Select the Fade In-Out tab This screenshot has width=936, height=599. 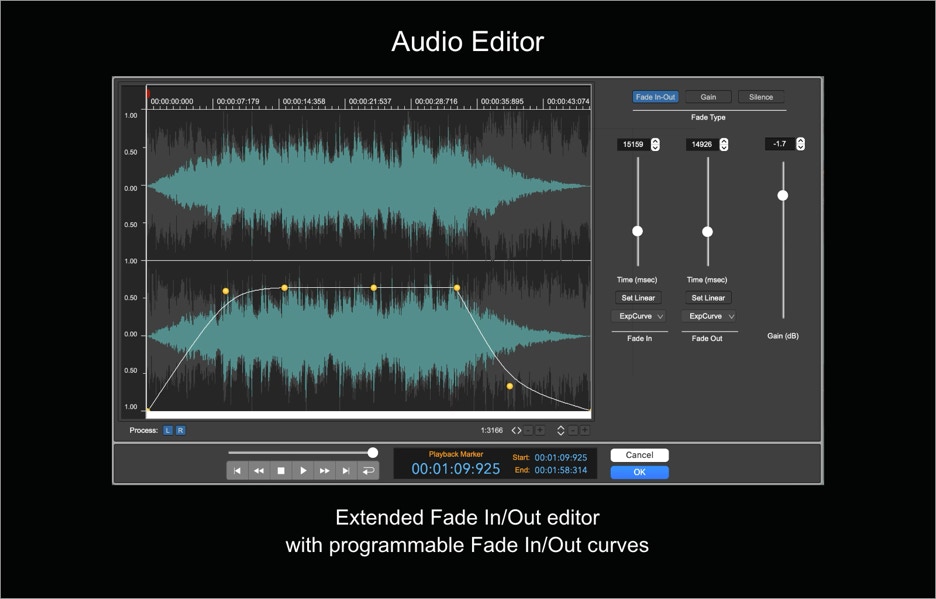[656, 97]
